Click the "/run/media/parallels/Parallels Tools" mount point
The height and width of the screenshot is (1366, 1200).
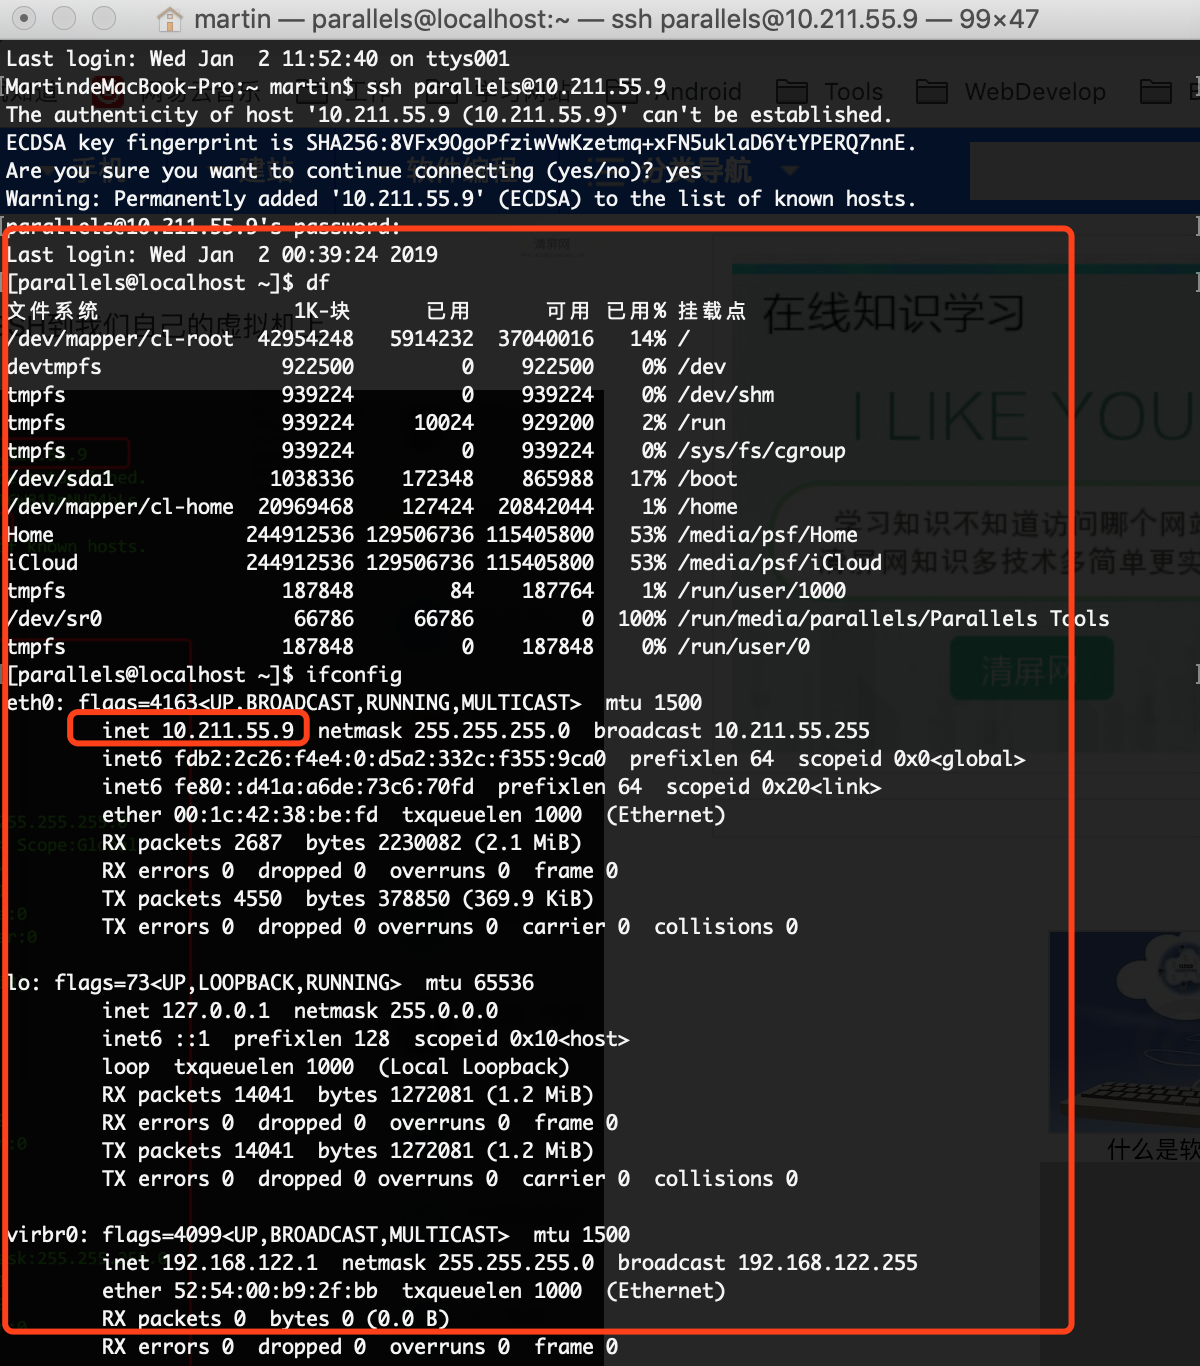click(894, 619)
